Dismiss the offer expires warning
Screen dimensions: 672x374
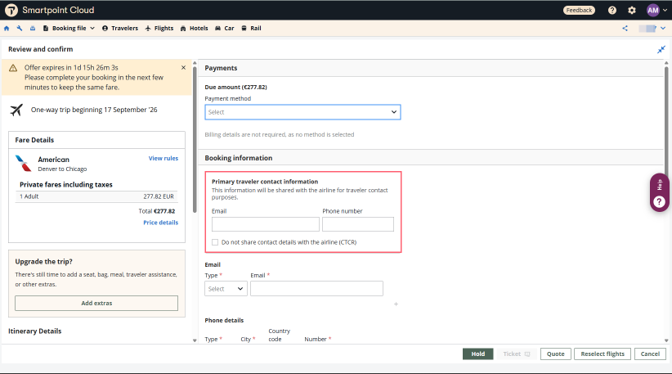[x=183, y=68]
